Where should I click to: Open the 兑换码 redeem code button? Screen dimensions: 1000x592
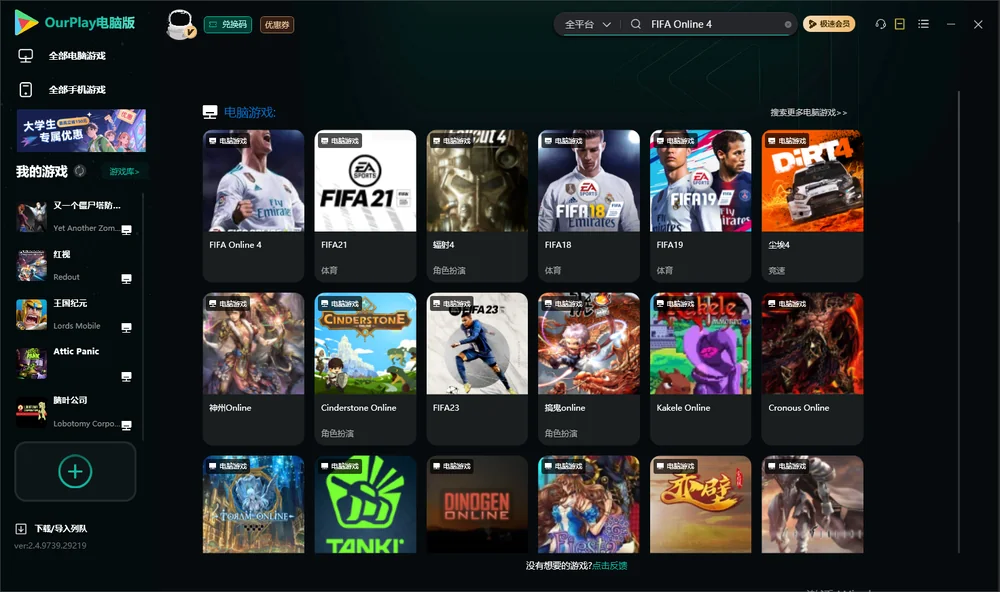click(228, 24)
